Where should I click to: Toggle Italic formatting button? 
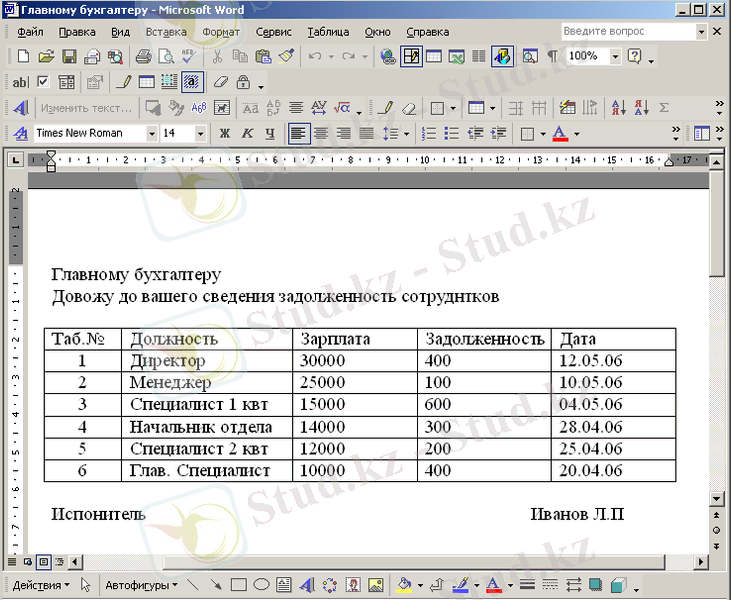pyautogui.click(x=247, y=133)
